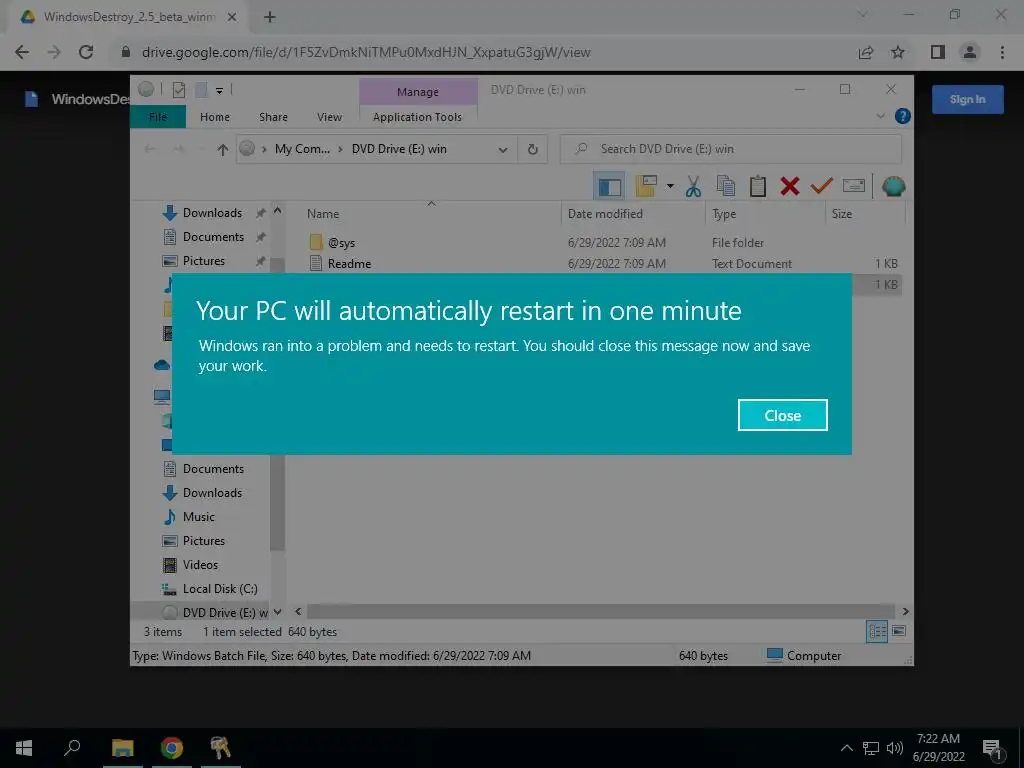Click navigation pane scroll up arrow
The width and height of the screenshot is (1024, 768).
[x=278, y=211]
